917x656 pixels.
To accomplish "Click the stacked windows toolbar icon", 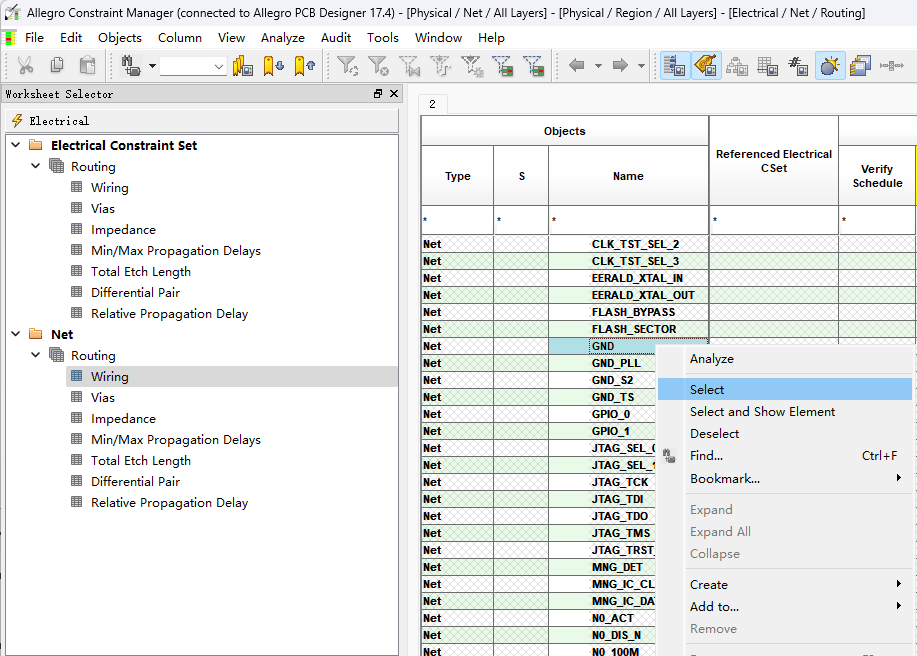I will [x=860, y=65].
